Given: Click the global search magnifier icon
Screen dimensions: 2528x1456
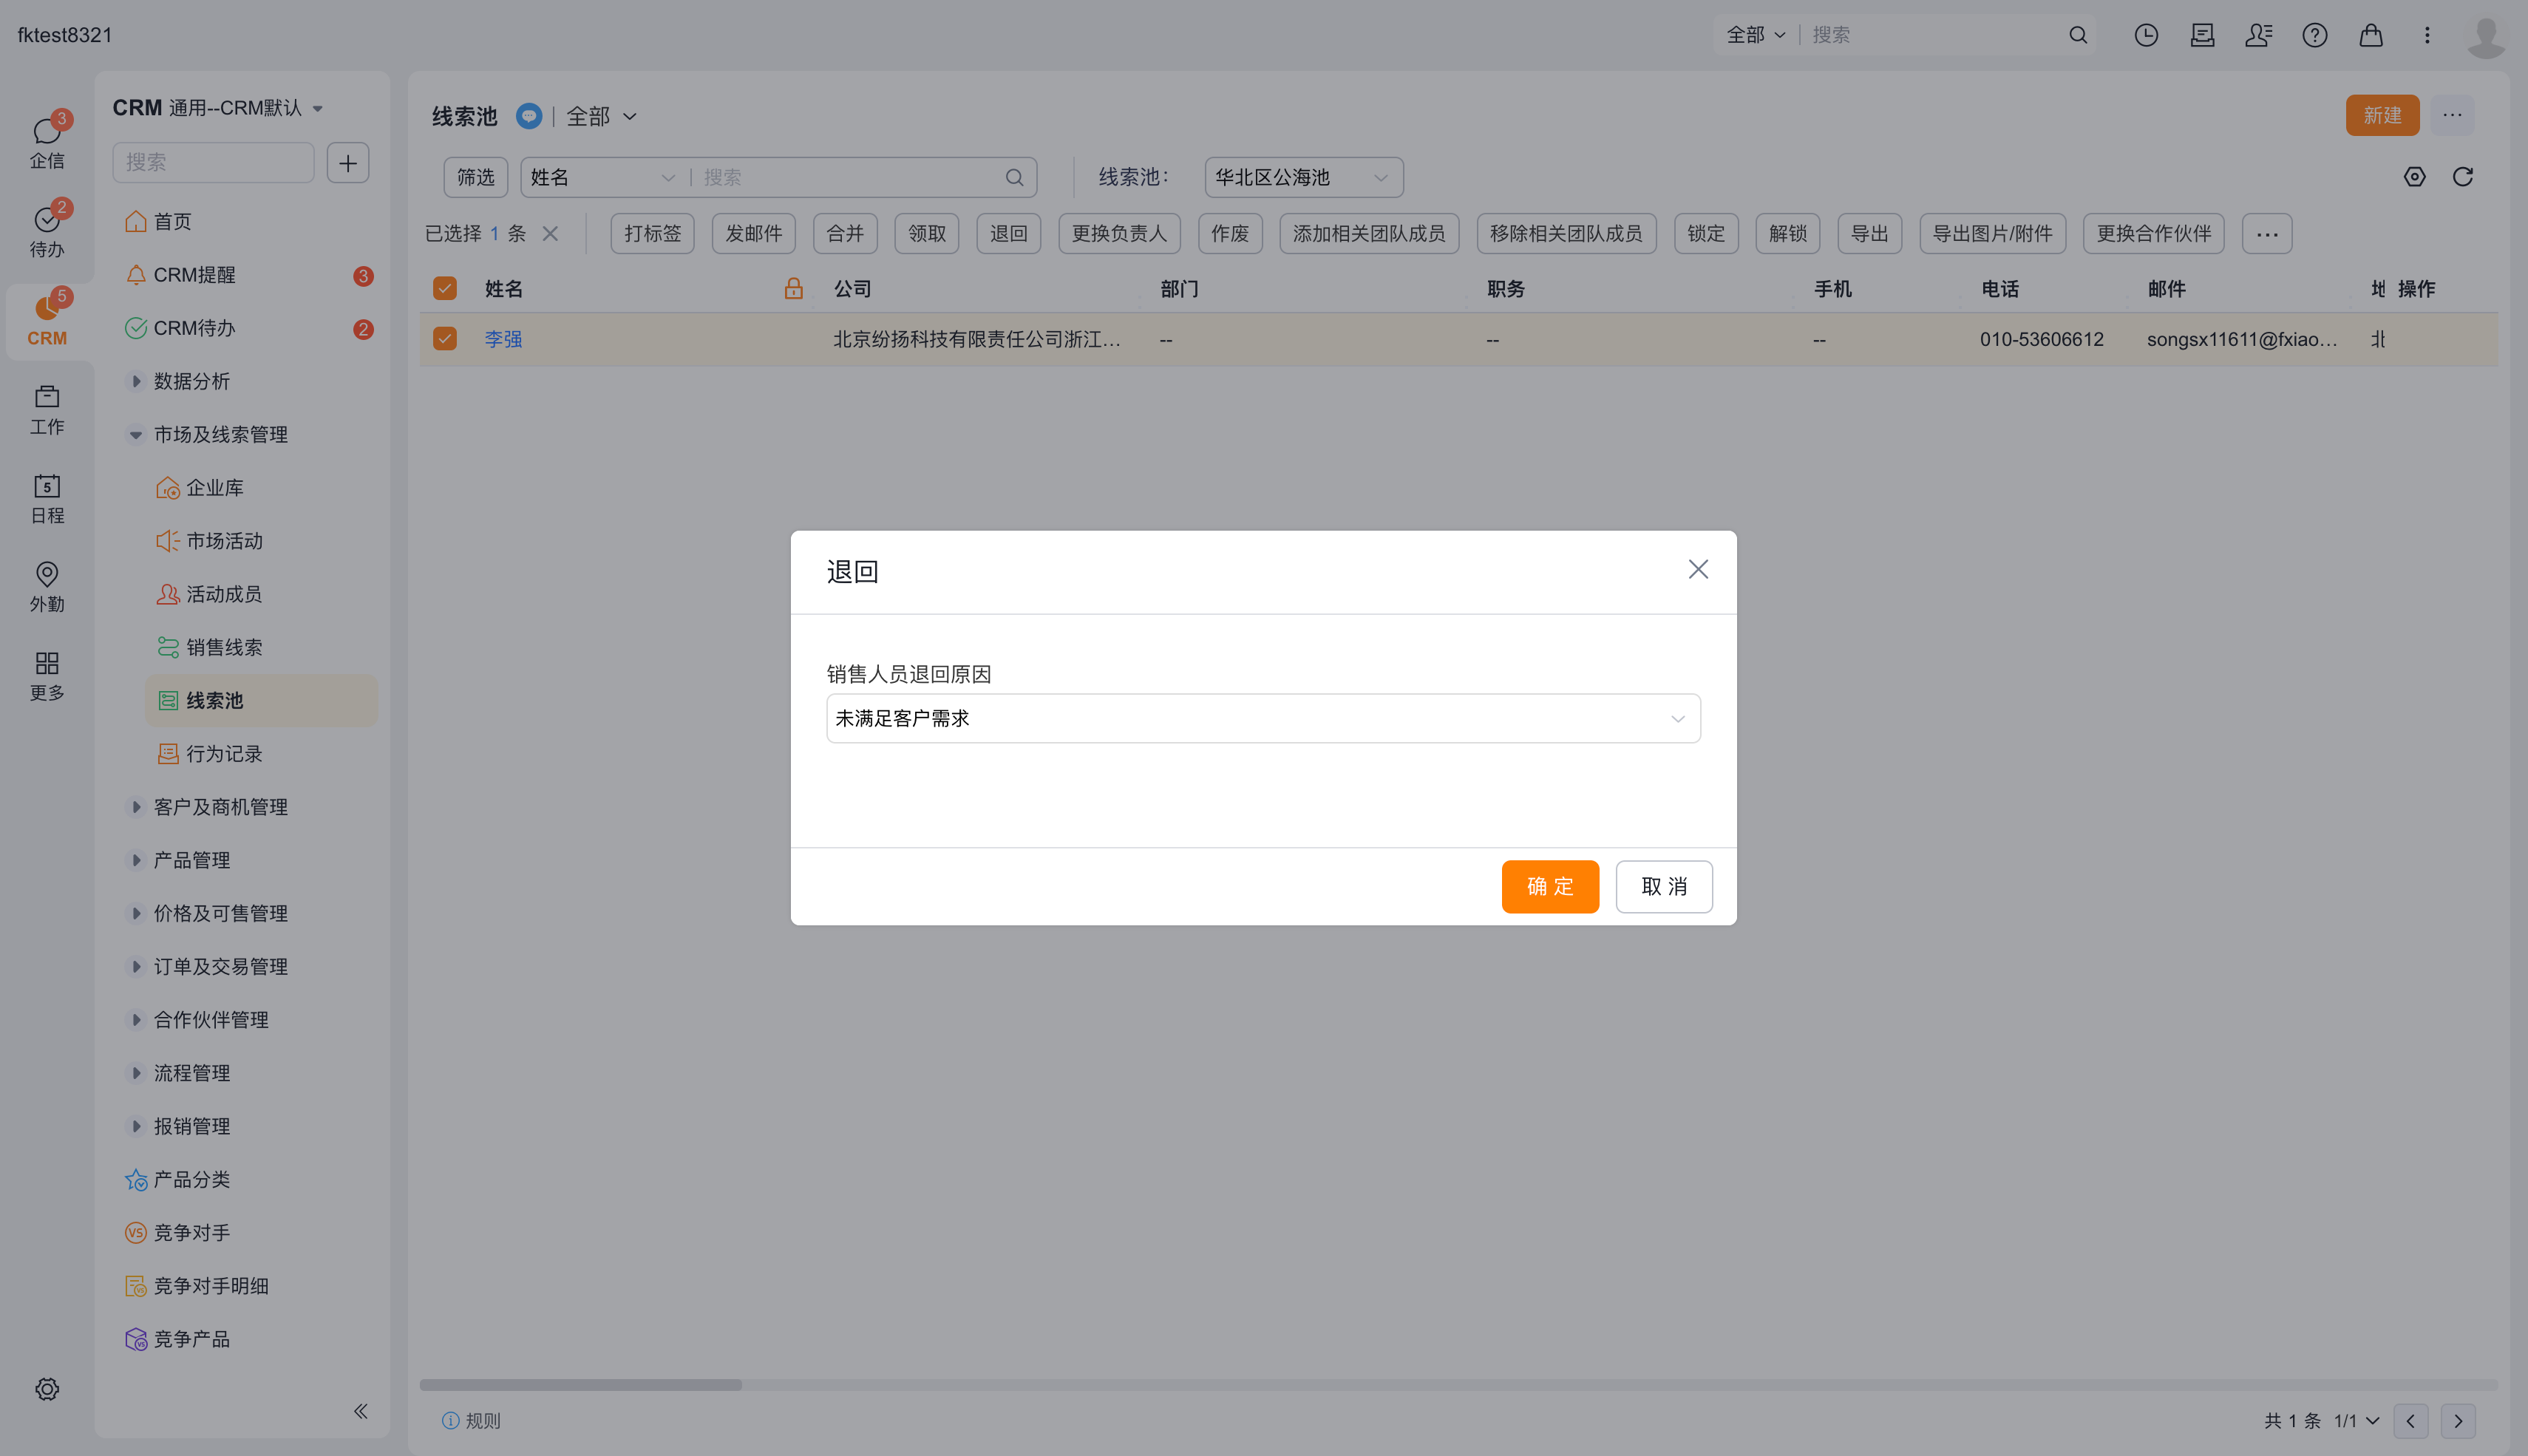Looking at the screenshot, I should tap(2078, 35).
